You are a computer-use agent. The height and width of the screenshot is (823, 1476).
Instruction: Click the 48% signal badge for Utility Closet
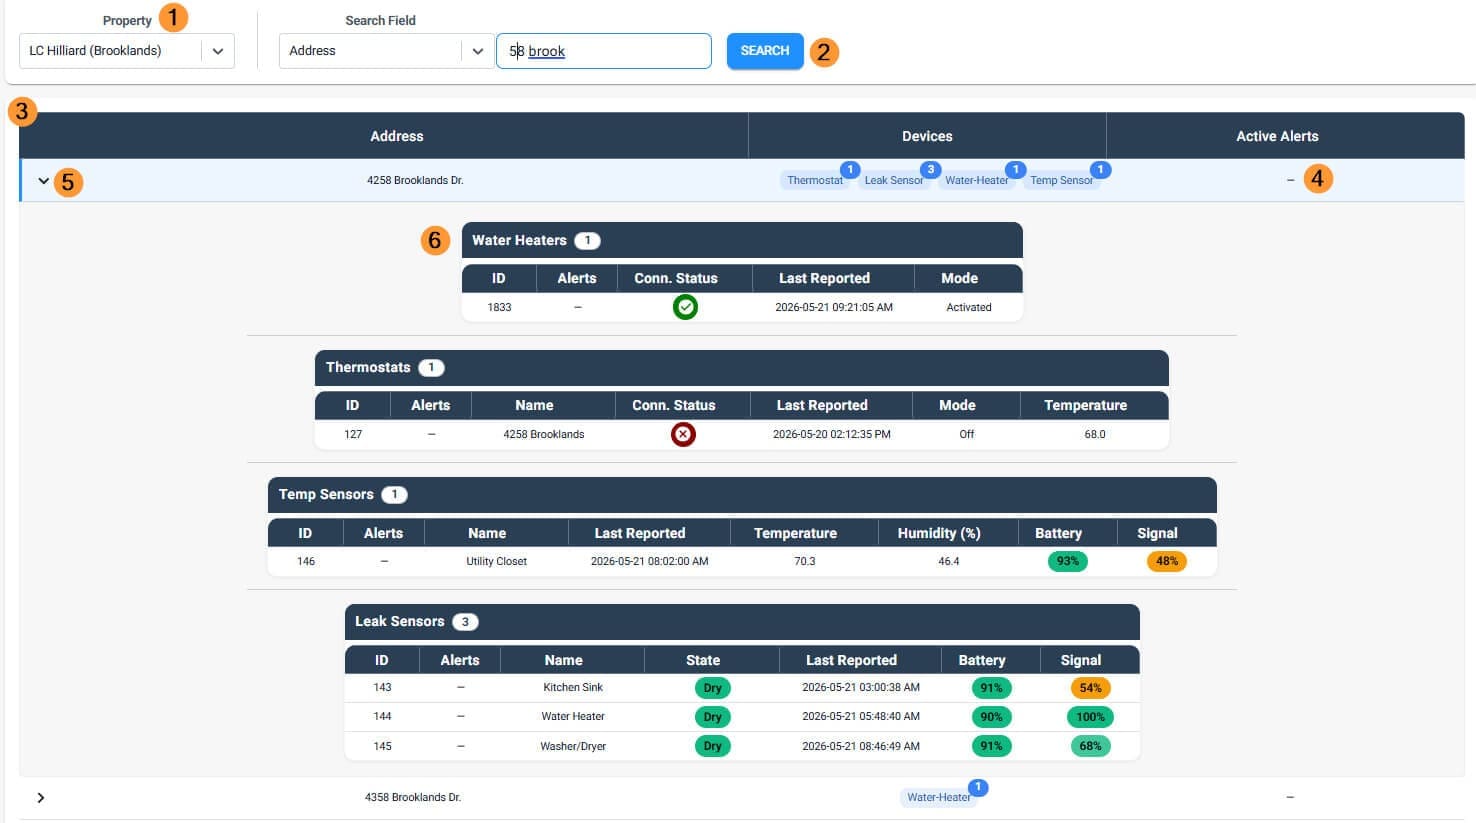[x=1167, y=561]
